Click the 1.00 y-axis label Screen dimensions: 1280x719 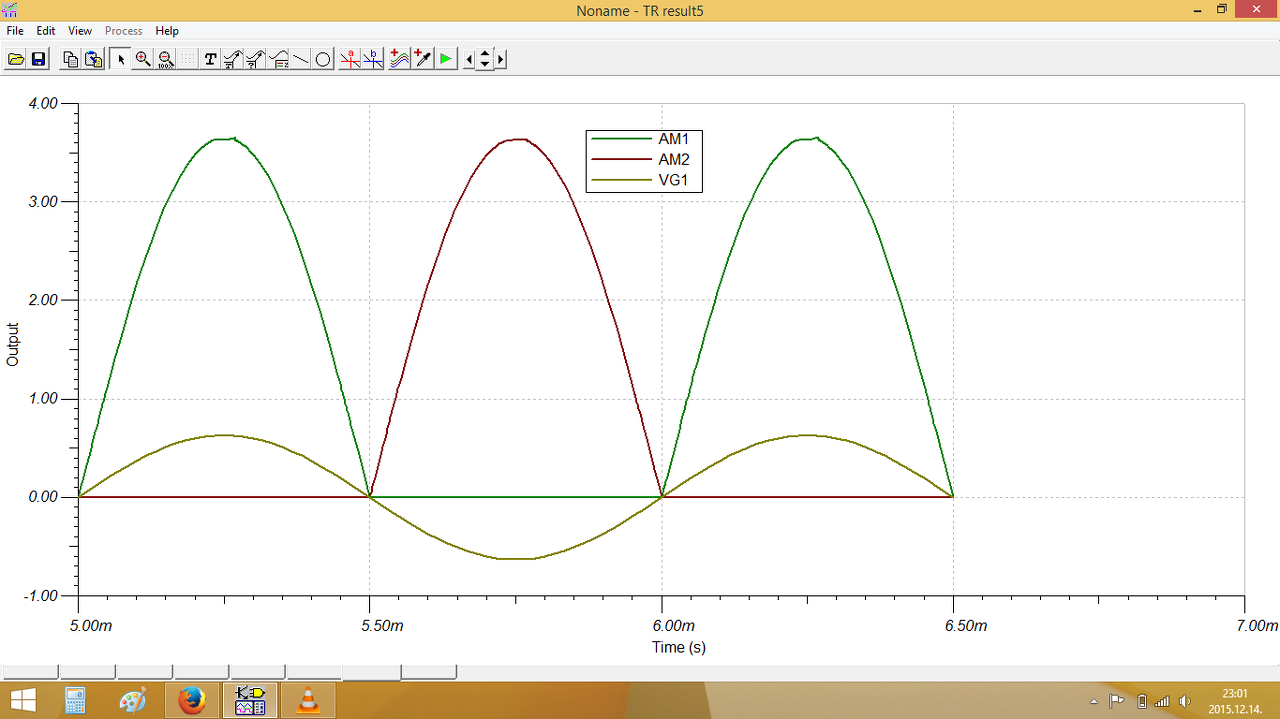44,399
